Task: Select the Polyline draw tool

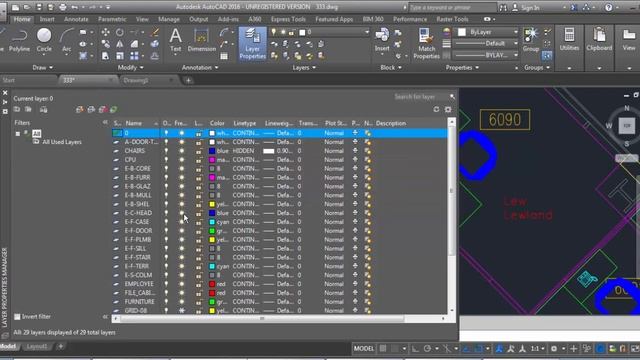Action: [19, 40]
